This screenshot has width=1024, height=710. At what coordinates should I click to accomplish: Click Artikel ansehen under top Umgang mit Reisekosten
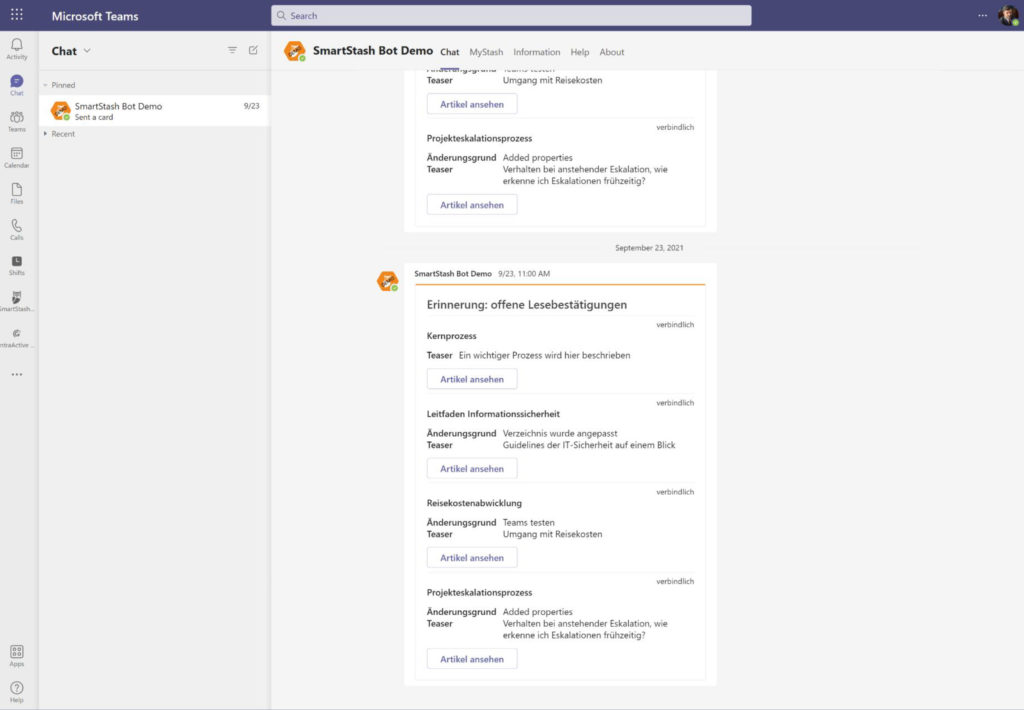472,104
